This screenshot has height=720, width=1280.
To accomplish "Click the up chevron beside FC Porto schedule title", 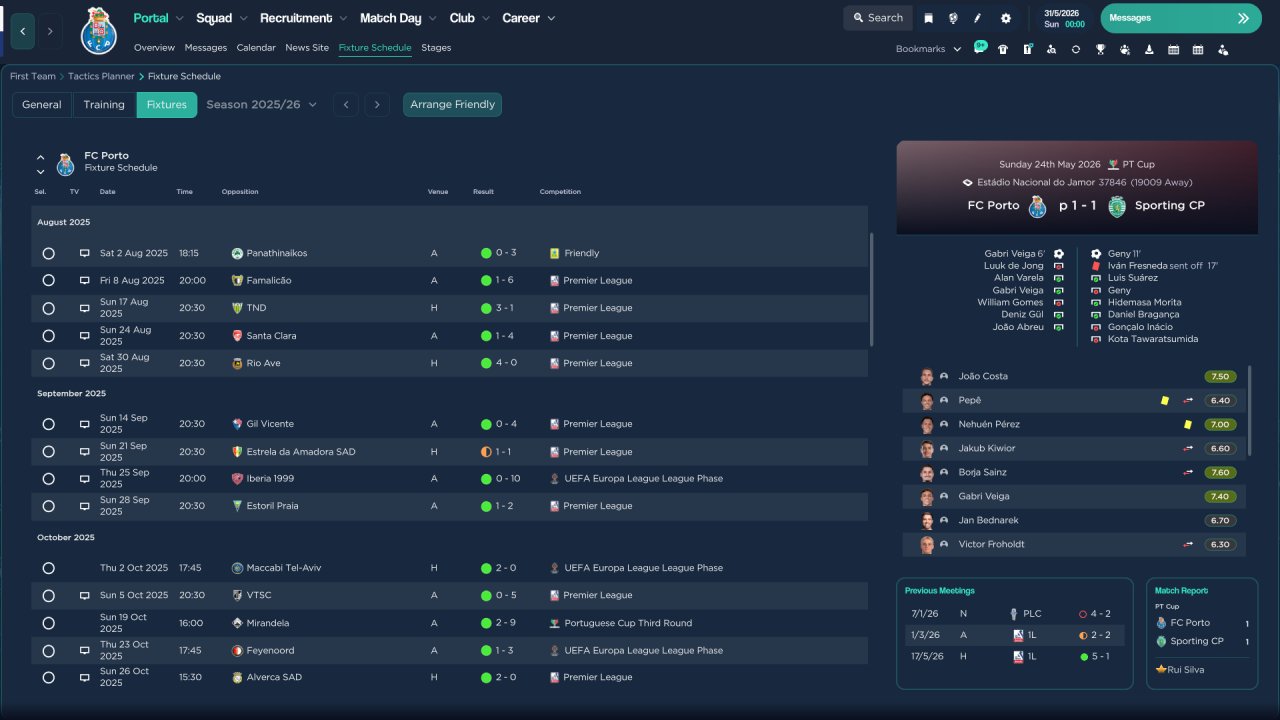I will coord(41,157).
